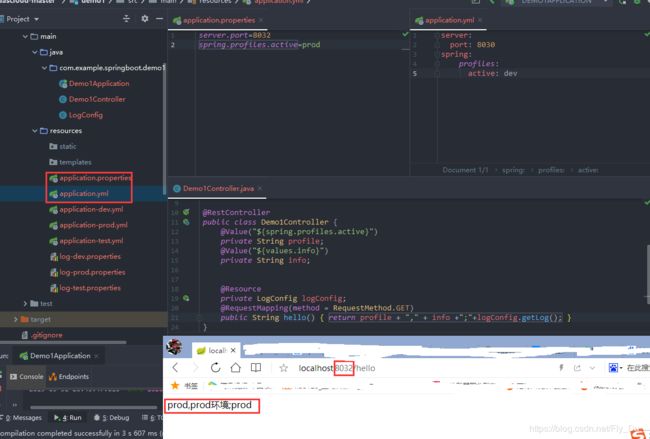This screenshot has height=439, width=650.
Task: Open the Endpoints tab in Run panel
Action: click(69, 376)
